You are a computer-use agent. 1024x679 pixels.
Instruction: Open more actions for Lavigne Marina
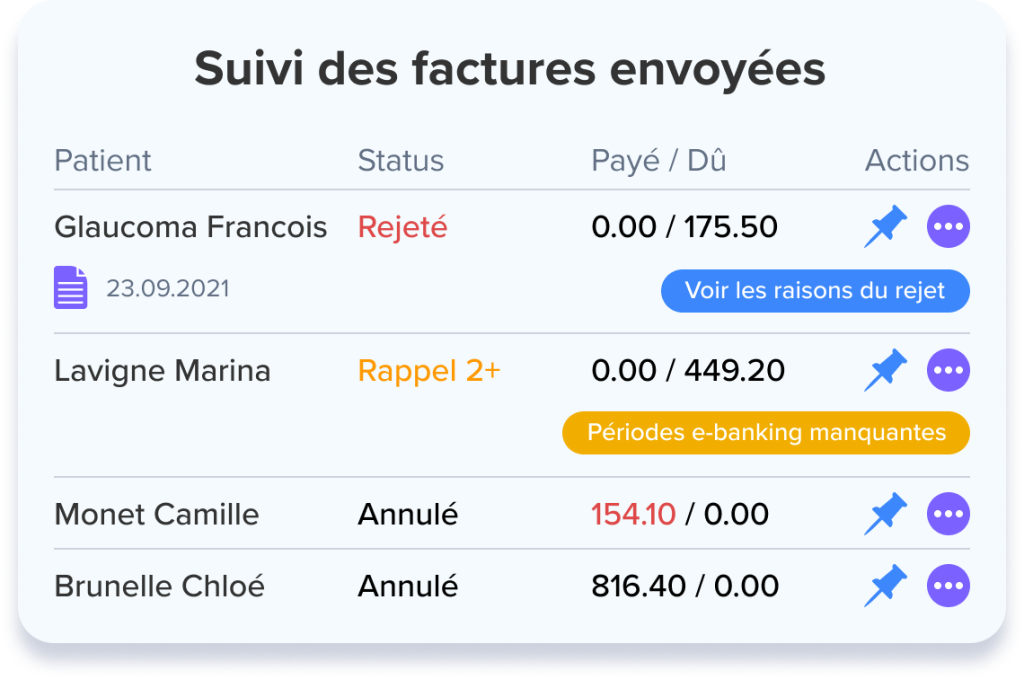point(948,371)
